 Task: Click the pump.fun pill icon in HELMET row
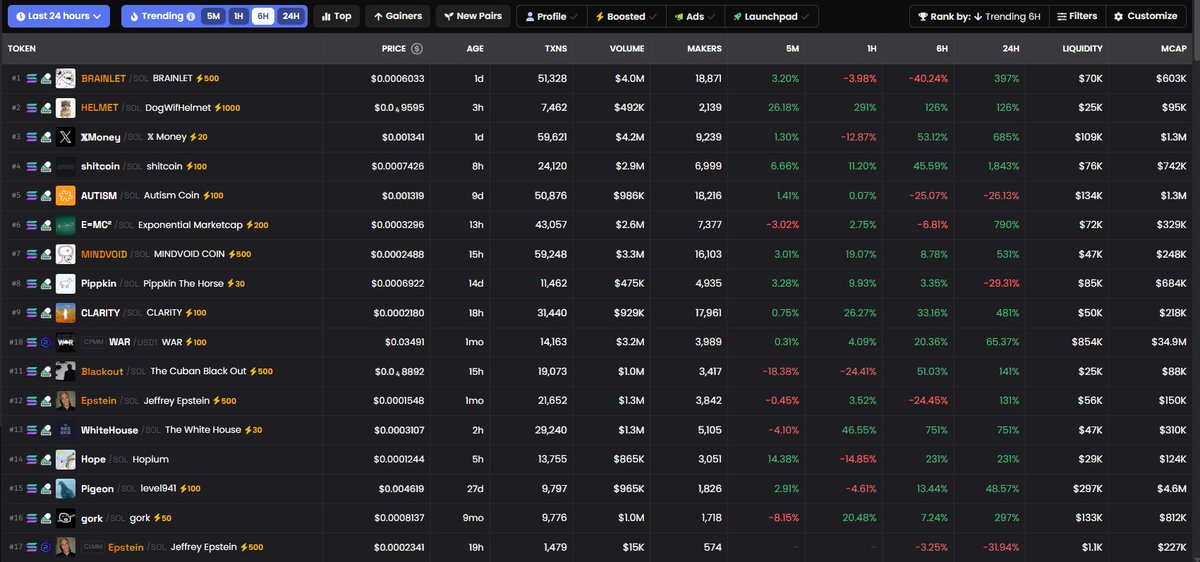(x=45, y=108)
